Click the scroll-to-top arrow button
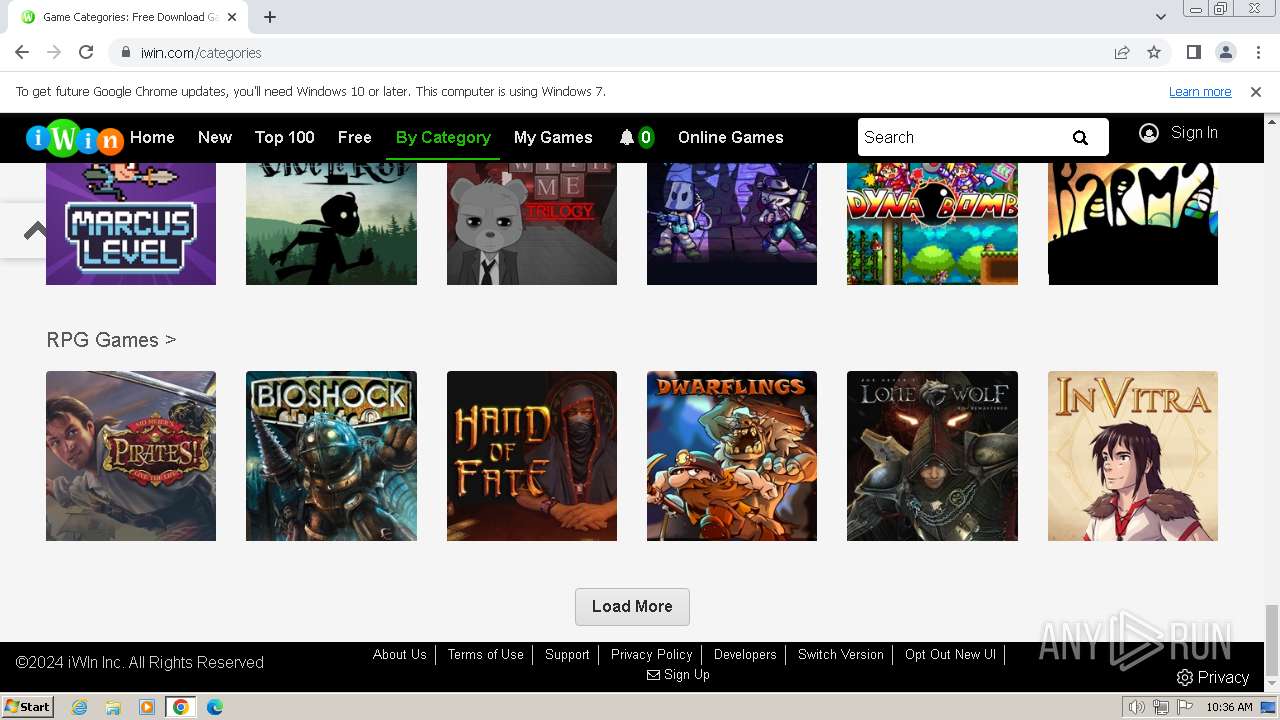This screenshot has height=720, width=1280. [x=35, y=231]
